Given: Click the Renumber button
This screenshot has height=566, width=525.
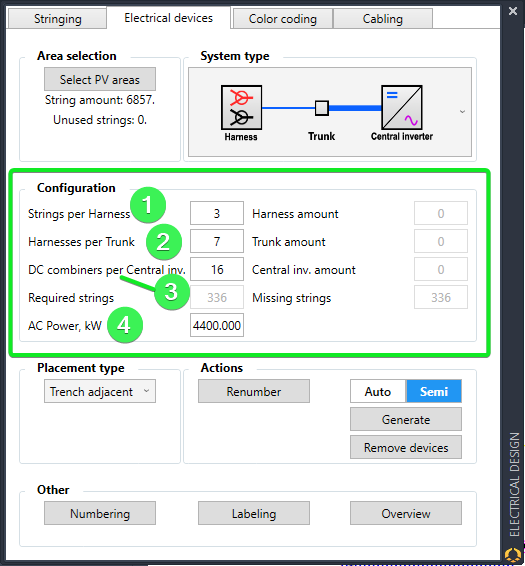Looking at the screenshot, I should (254, 391).
